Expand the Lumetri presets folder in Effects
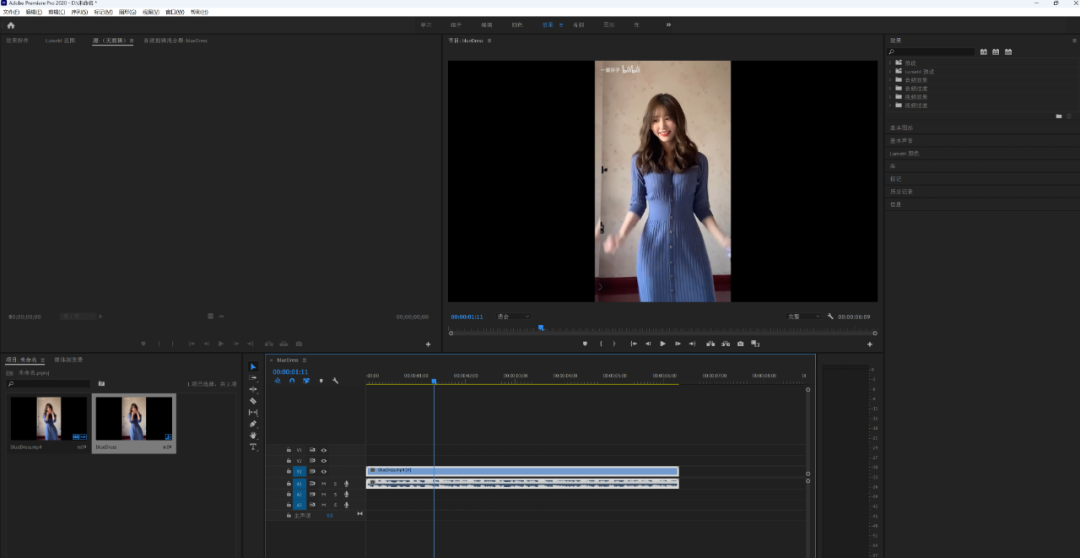The image size is (1080, 558). point(889,71)
